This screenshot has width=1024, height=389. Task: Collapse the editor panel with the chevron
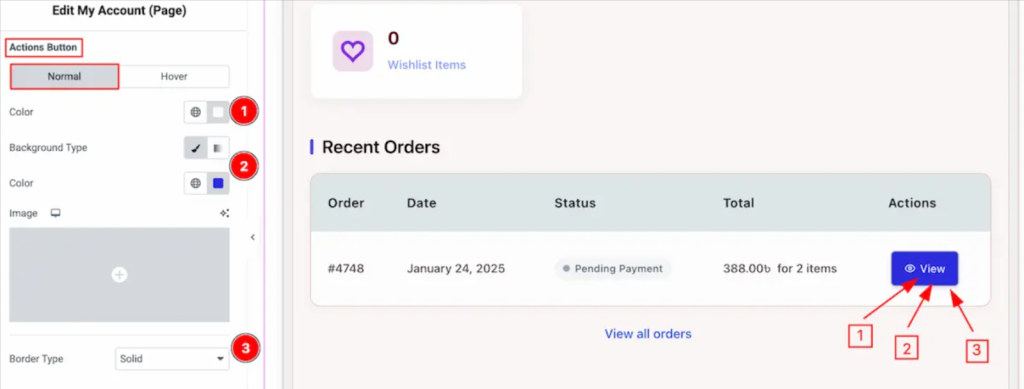253,238
